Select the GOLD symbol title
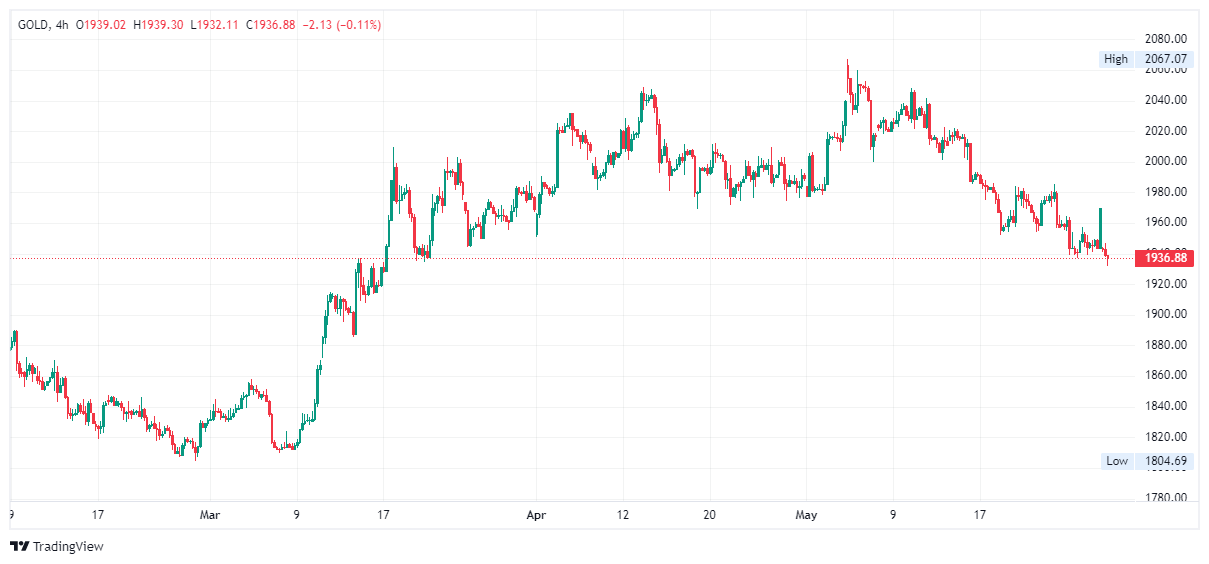Screen dimensions: 1209x564 (34, 24)
